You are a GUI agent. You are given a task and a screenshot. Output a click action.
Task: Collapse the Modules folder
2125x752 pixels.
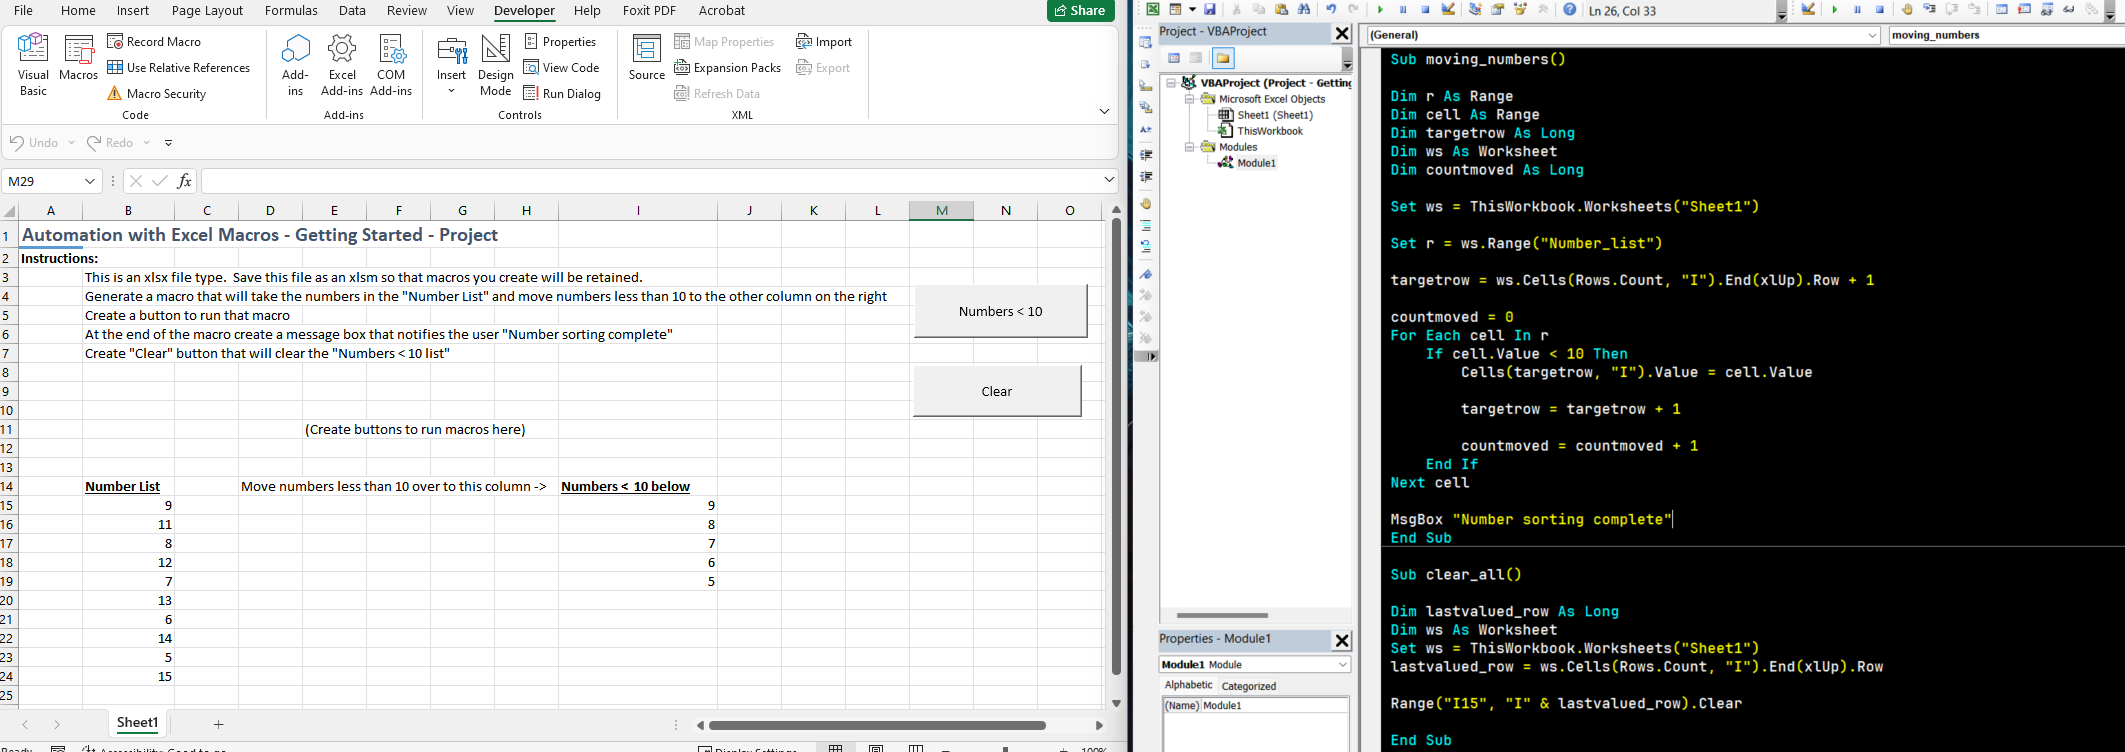pyautogui.click(x=1190, y=147)
